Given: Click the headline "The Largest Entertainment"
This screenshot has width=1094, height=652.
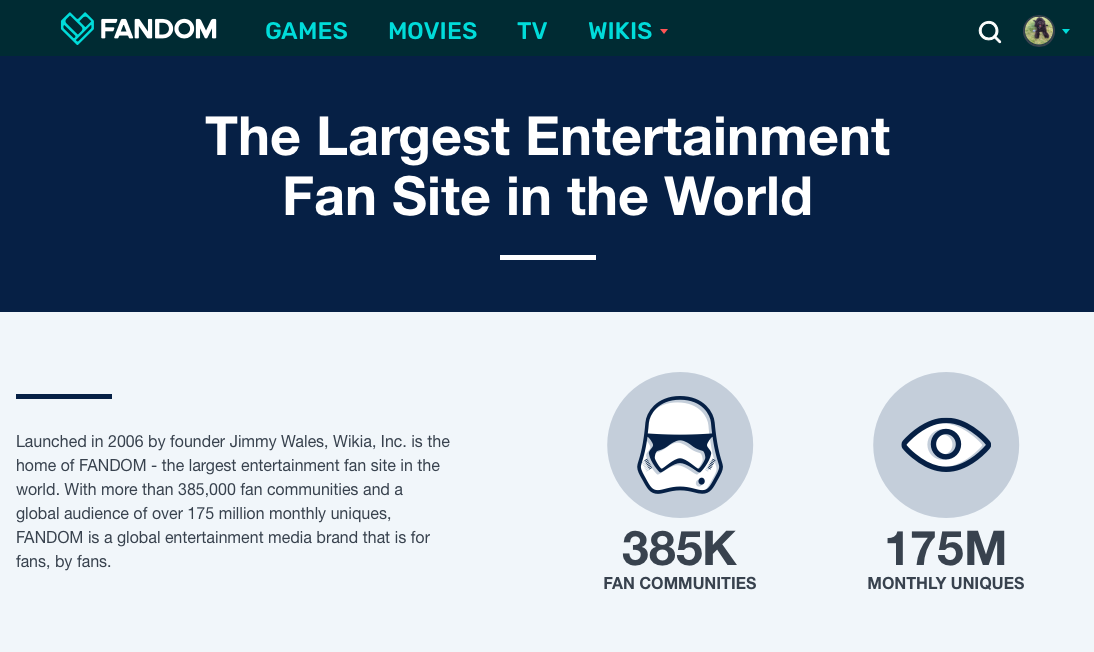Looking at the screenshot, I should (547, 137).
